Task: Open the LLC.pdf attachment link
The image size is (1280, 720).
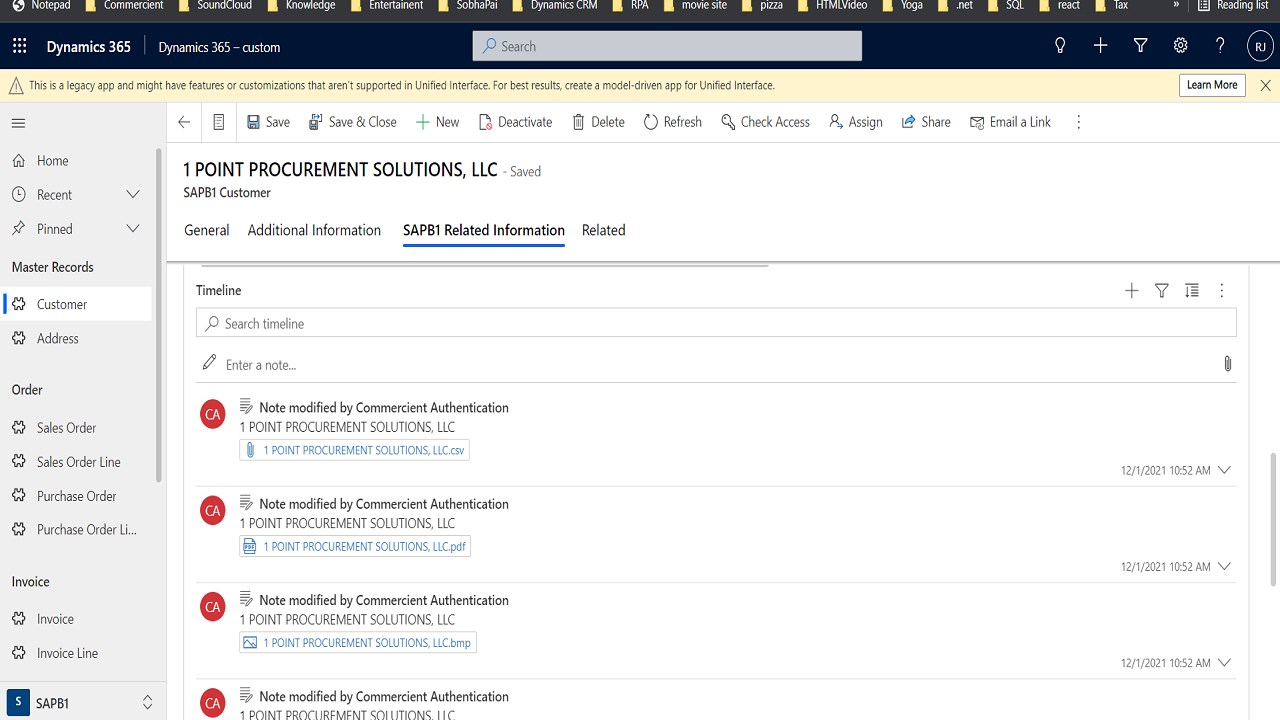Action: 355,547
